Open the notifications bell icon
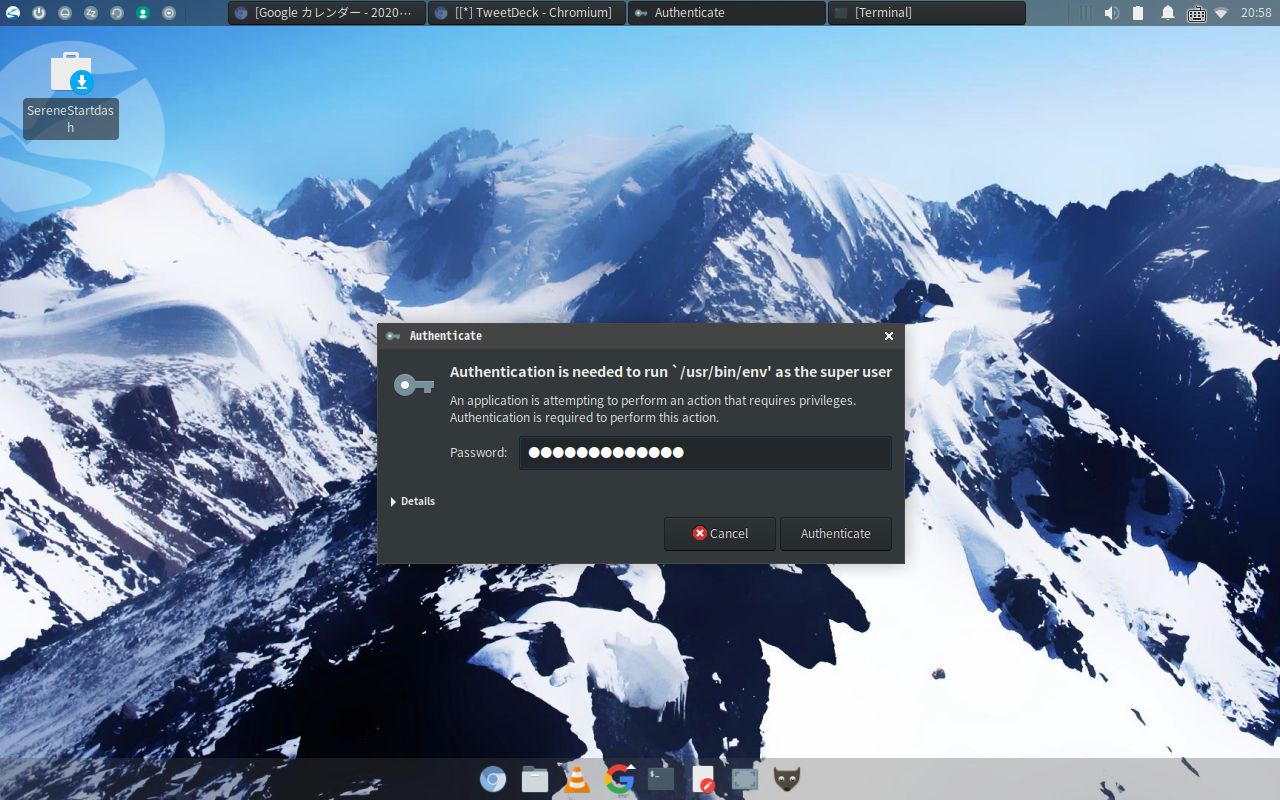This screenshot has width=1280, height=800. pos(1167,13)
